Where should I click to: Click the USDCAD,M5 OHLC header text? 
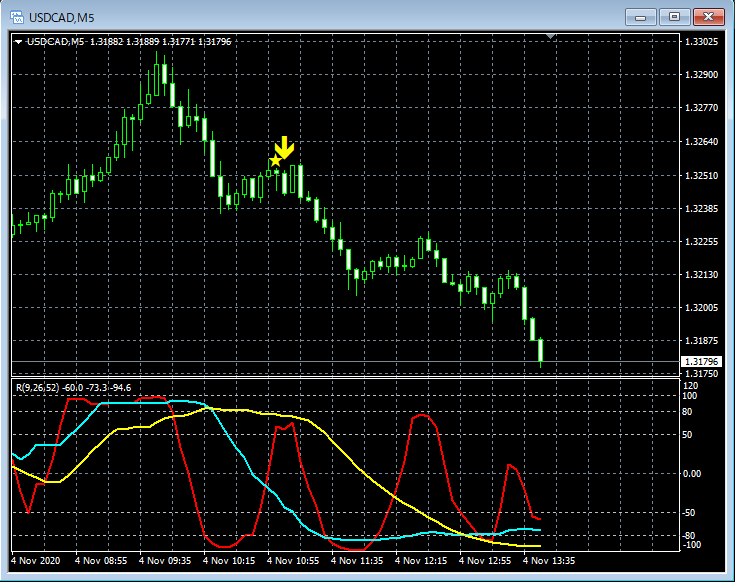point(129,42)
